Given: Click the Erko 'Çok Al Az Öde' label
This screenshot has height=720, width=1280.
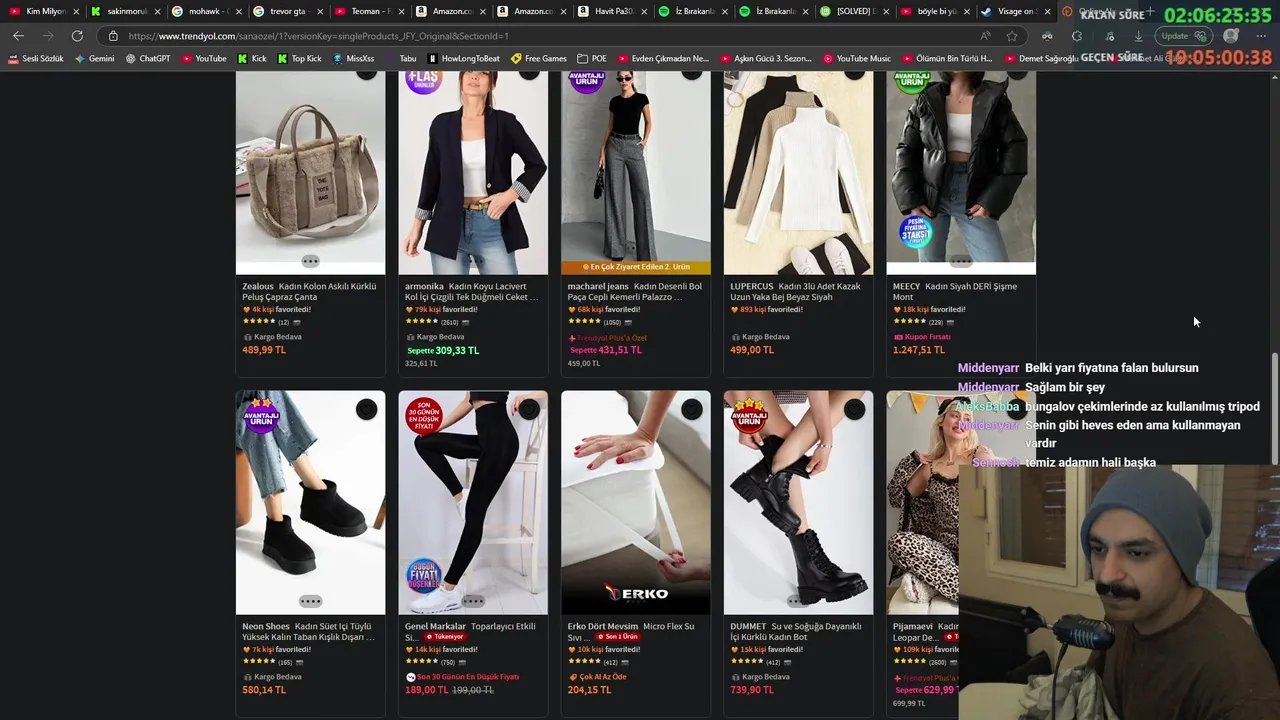Looking at the screenshot, I should [597, 677].
